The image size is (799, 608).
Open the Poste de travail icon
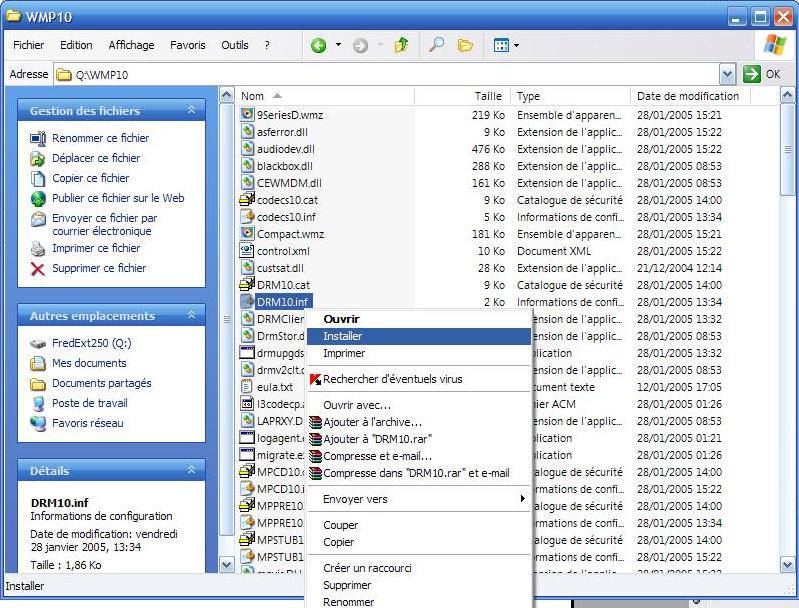click(x=38, y=404)
